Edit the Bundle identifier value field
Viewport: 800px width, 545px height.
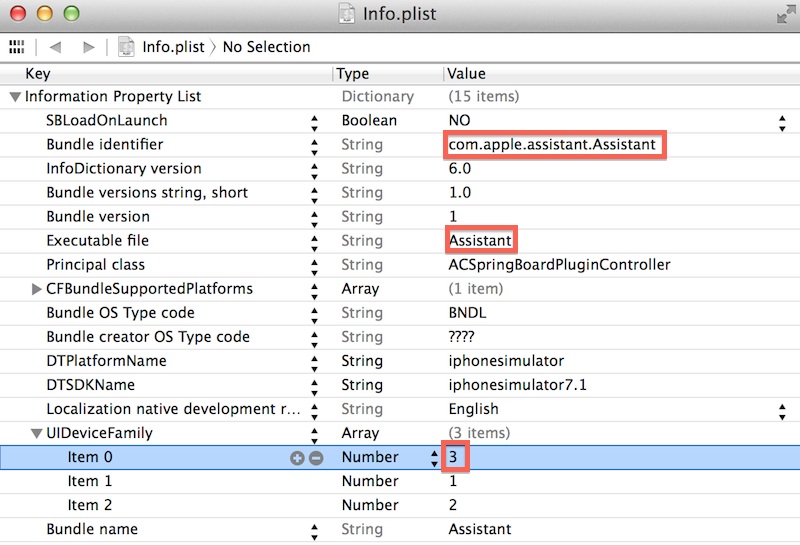click(x=552, y=145)
